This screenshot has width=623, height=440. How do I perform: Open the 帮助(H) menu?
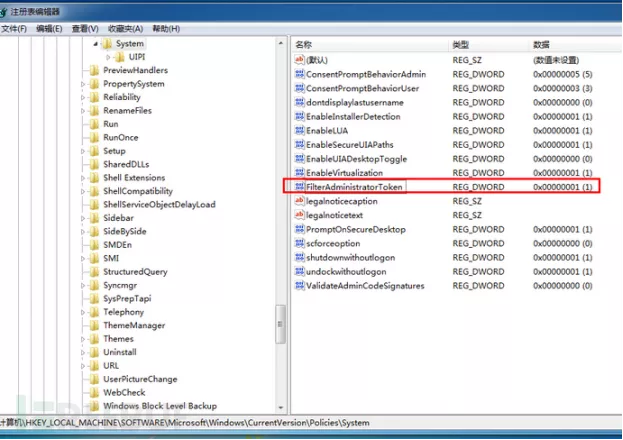coord(165,28)
